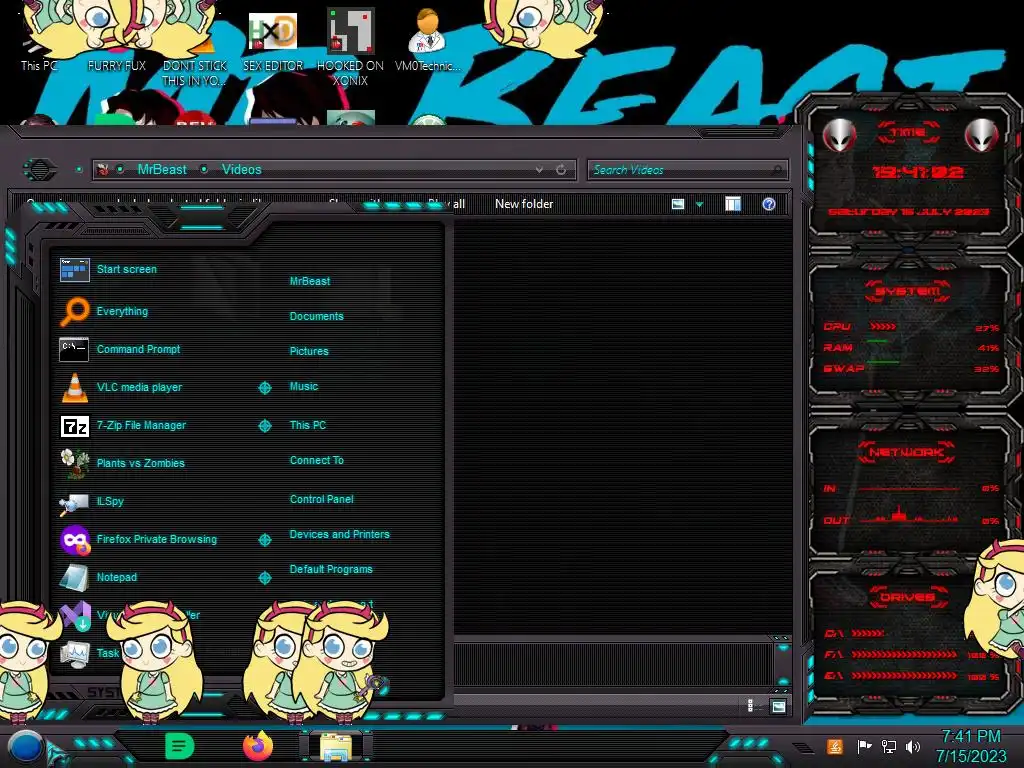Open the HxD icon labeled SEX EDITOR

[x=272, y=41]
